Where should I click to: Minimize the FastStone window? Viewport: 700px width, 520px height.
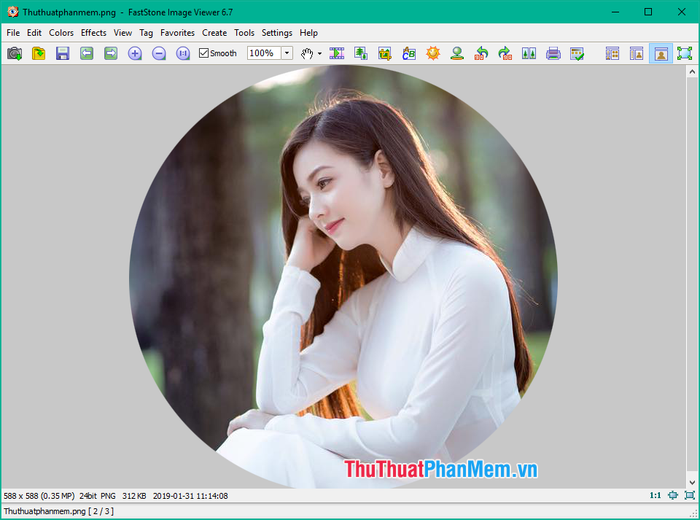[615, 12]
